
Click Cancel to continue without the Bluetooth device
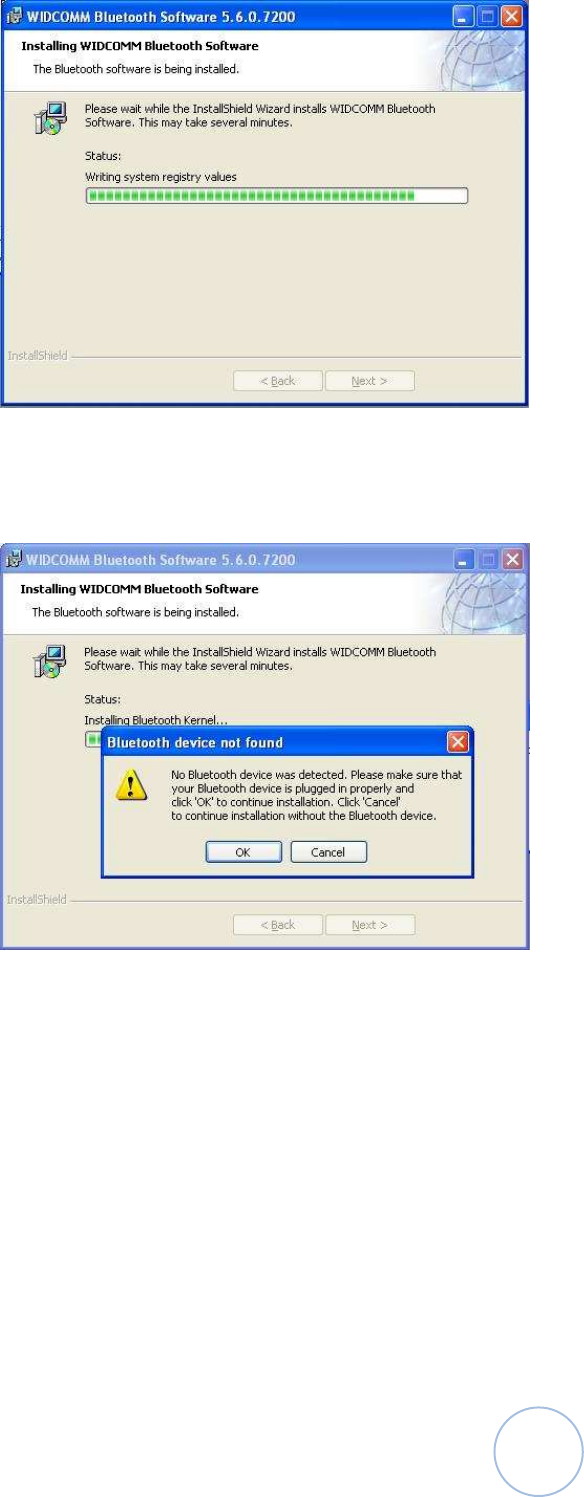click(x=328, y=852)
